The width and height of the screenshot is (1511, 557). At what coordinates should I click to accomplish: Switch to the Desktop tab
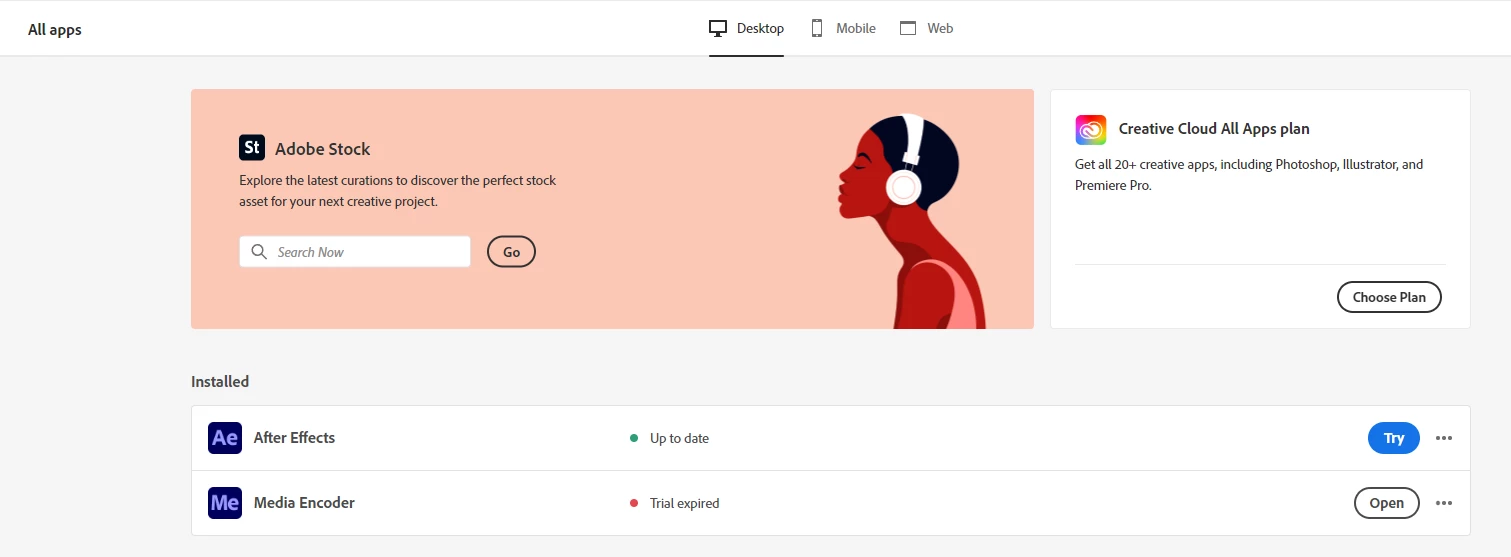(746, 29)
